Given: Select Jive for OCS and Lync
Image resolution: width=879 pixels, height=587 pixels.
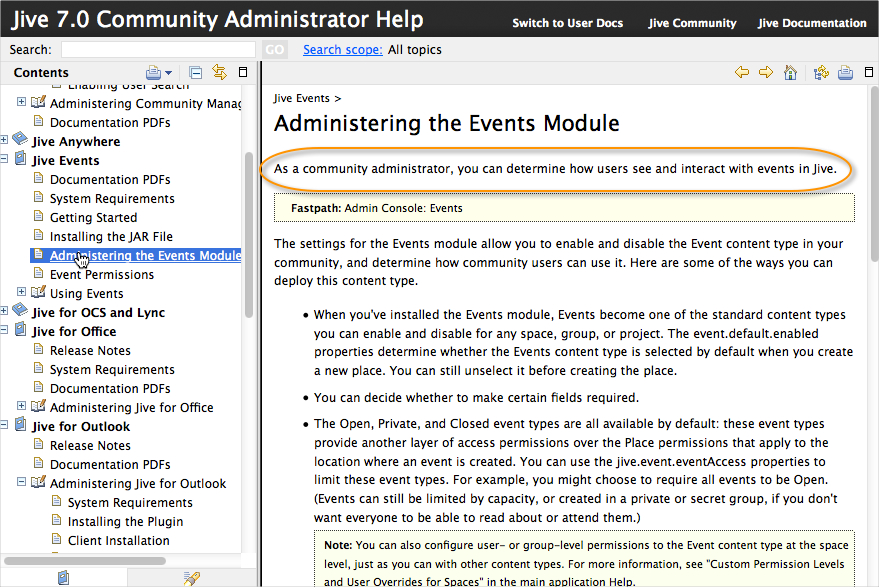Looking at the screenshot, I should point(99,312).
